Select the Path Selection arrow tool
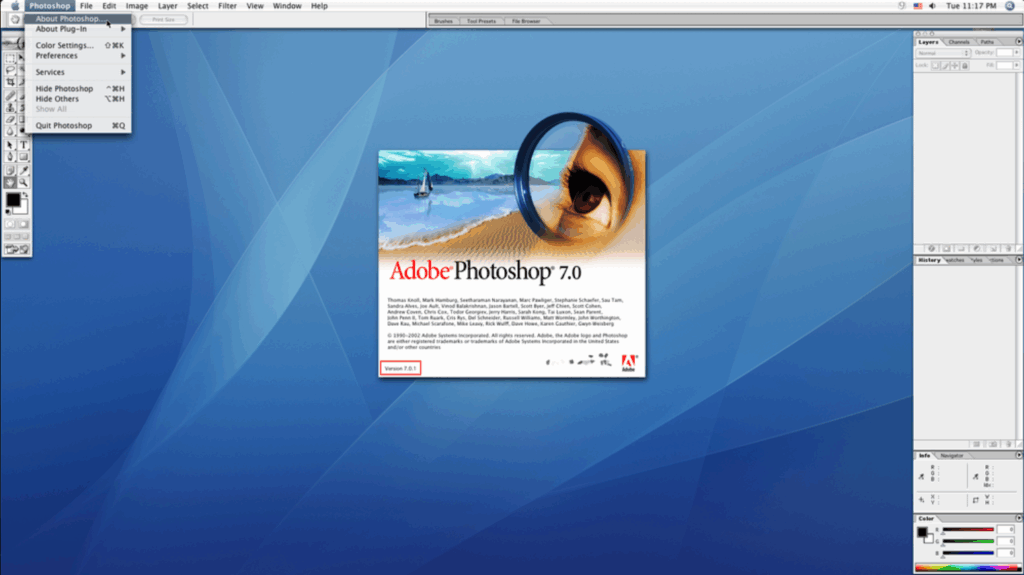 (10, 145)
